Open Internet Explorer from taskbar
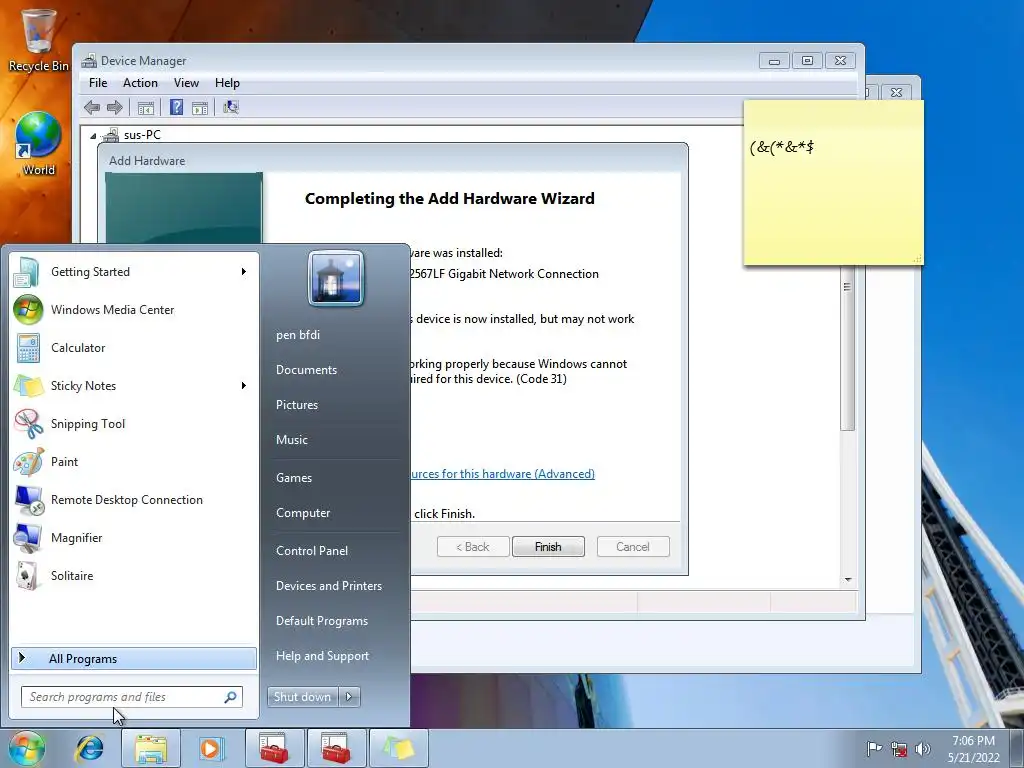 [89, 748]
